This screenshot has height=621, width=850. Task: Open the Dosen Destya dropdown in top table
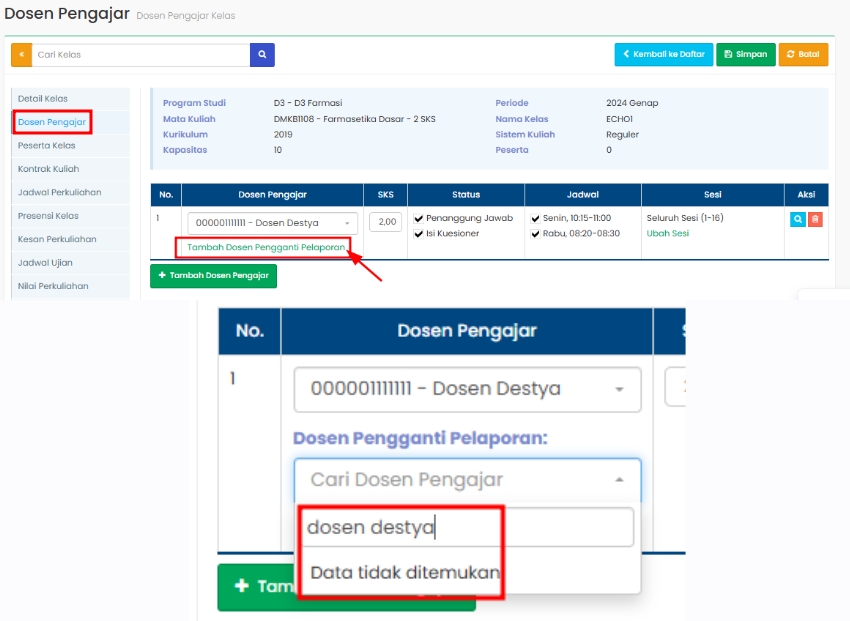point(271,223)
